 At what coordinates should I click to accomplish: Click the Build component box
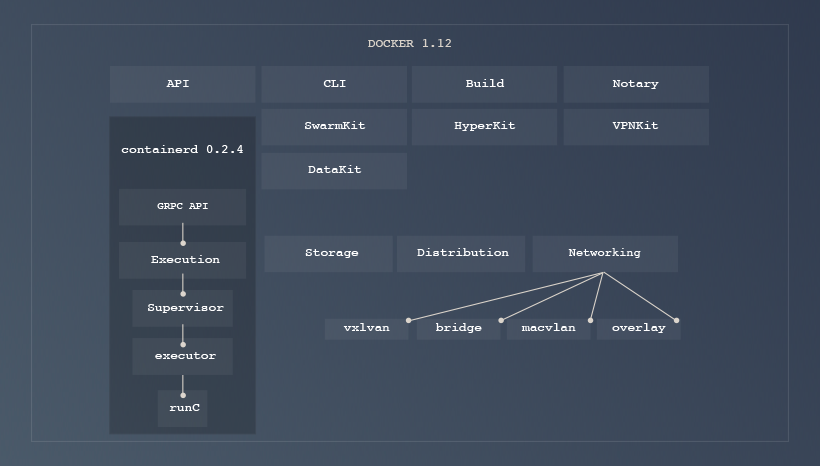pyautogui.click(x=484, y=84)
